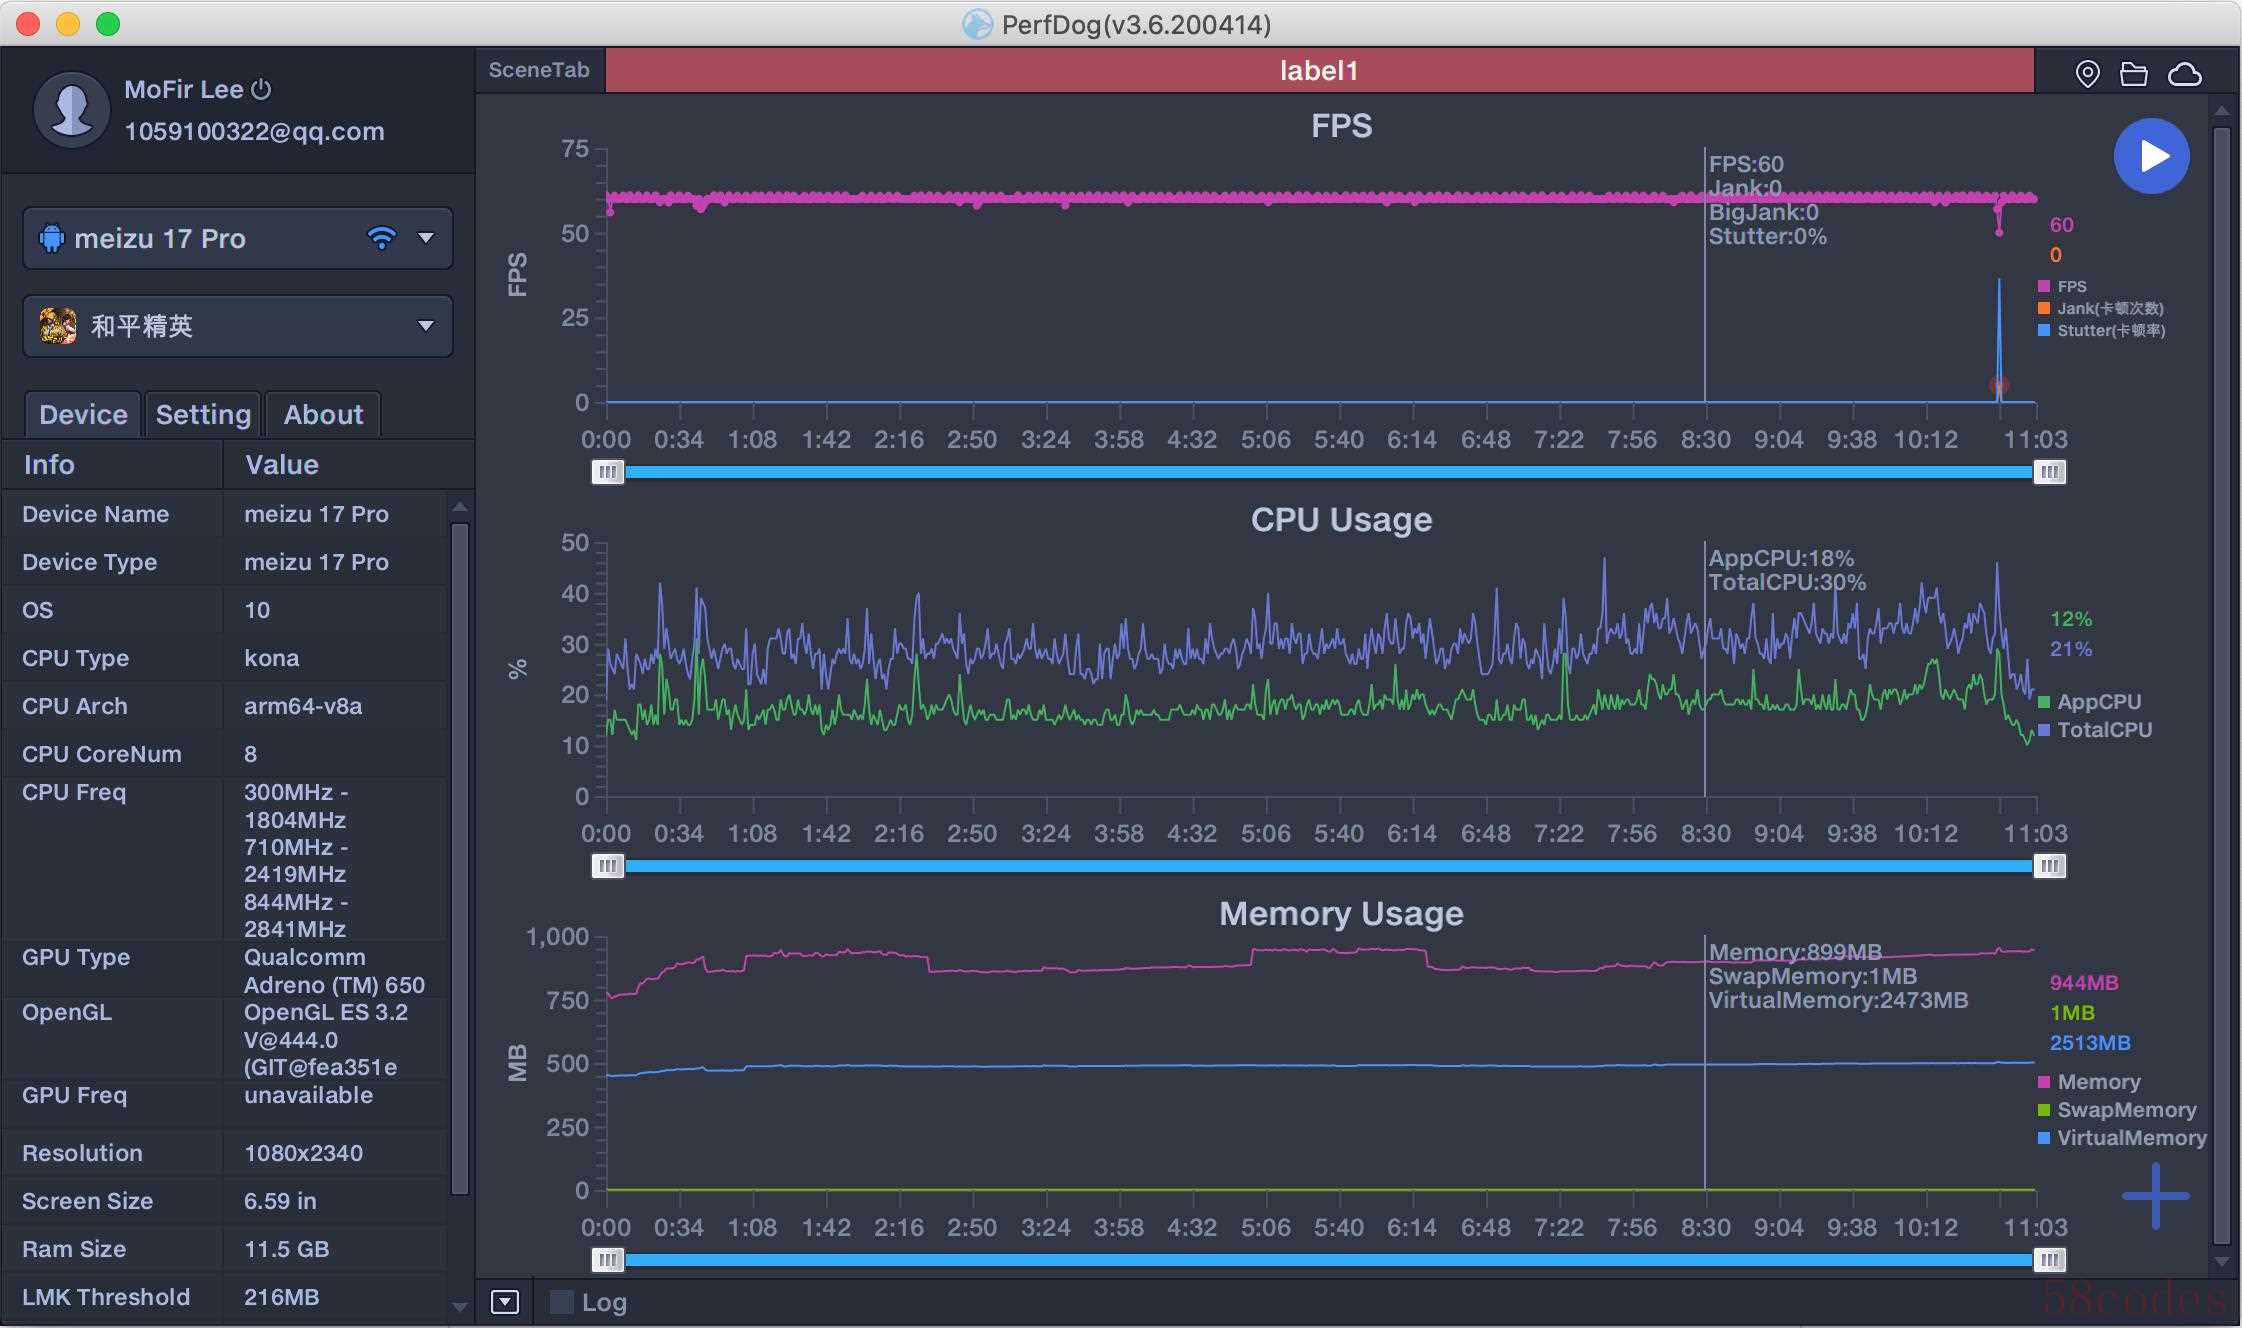The image size is (2242, 1328).
Task: Select the Device Type row
Action: pyautogui.click(x=226, y=562)
